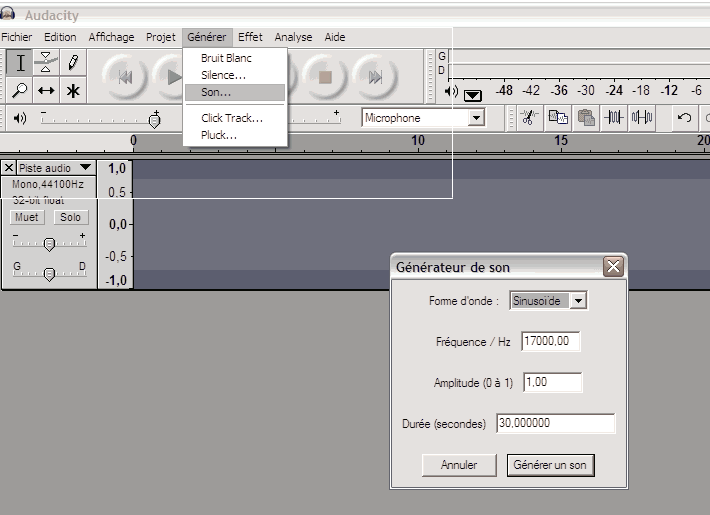Click the Cut scissors icon

tap(529, 118)
